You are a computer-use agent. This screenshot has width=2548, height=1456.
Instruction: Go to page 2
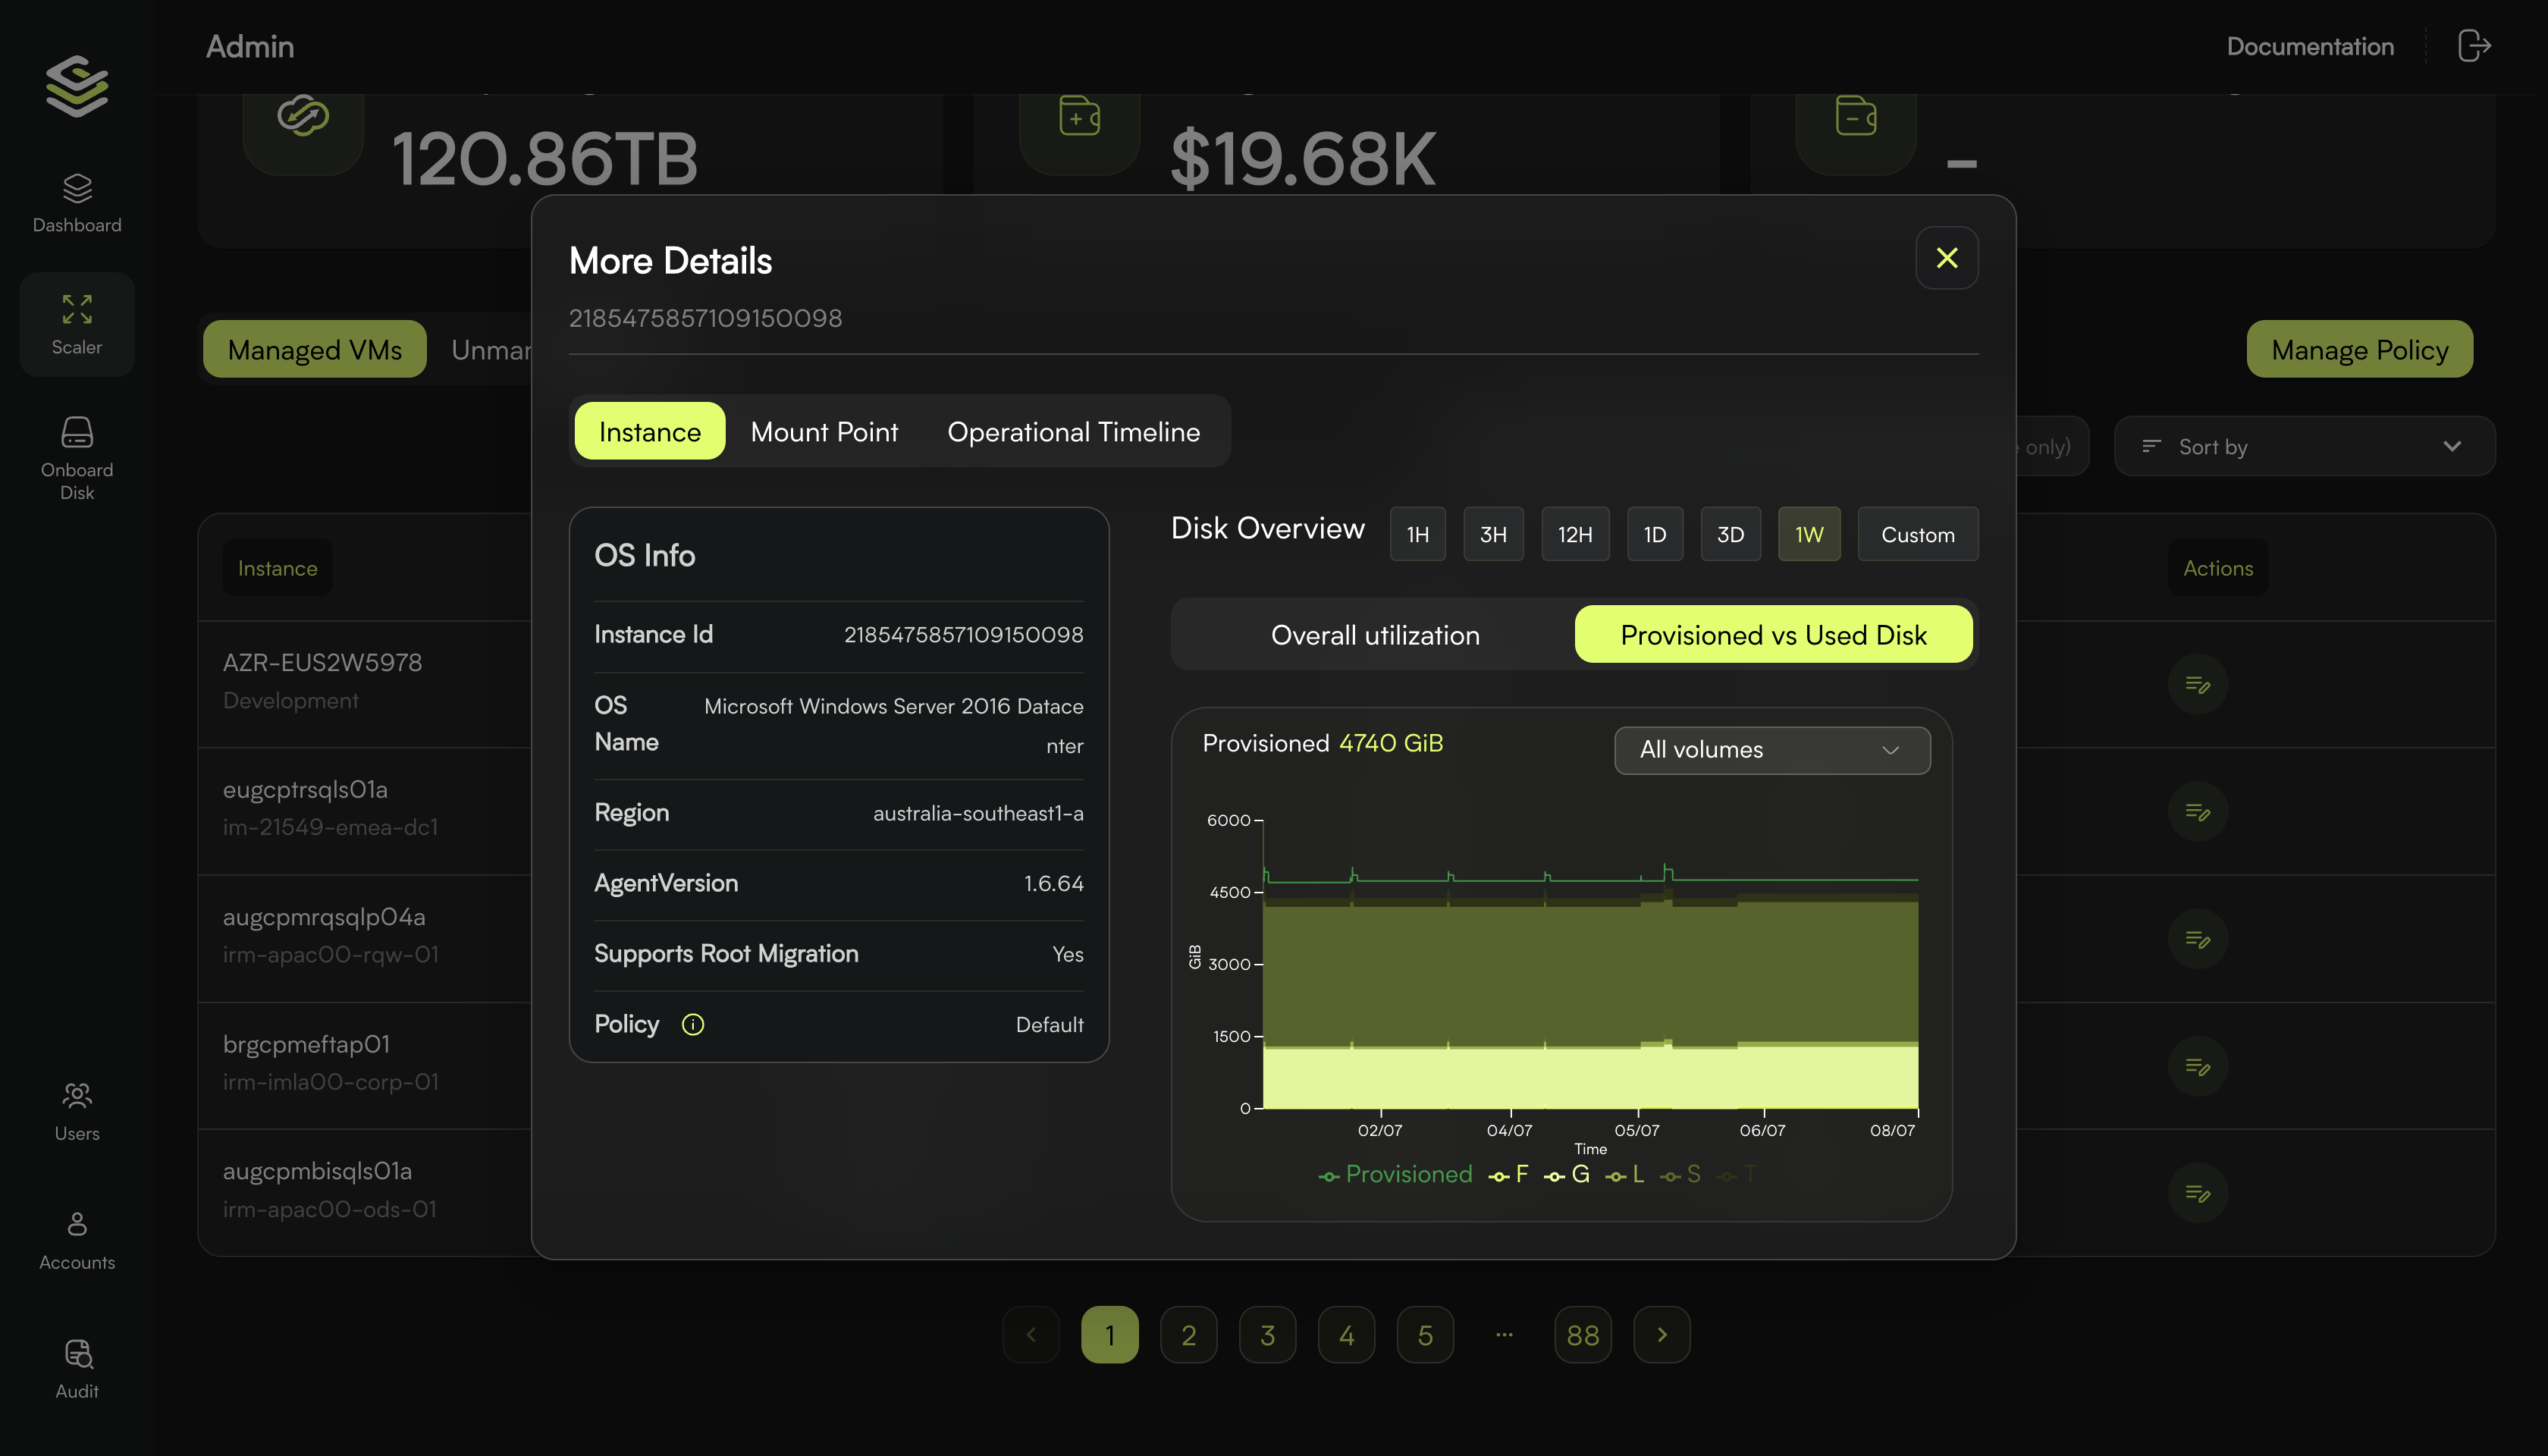pos(1188,1334)
